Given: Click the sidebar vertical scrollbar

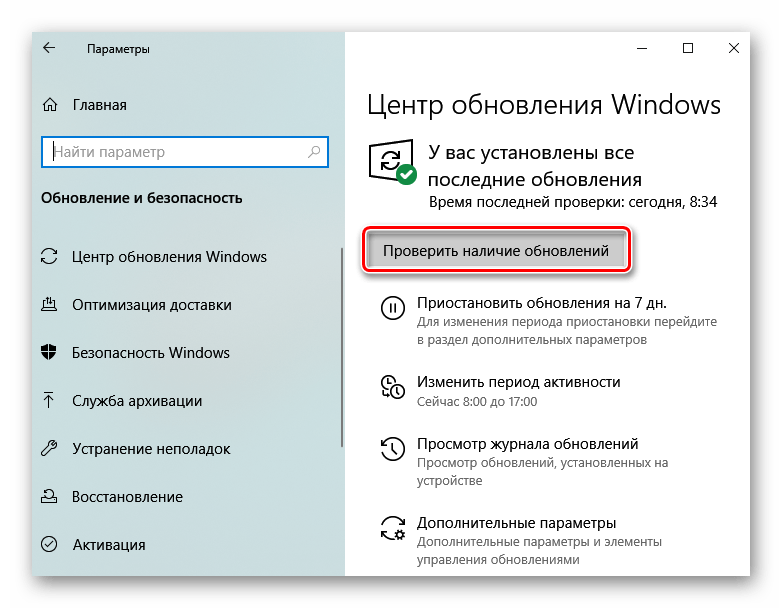Looking at the screenshot, I should [342, 347].
